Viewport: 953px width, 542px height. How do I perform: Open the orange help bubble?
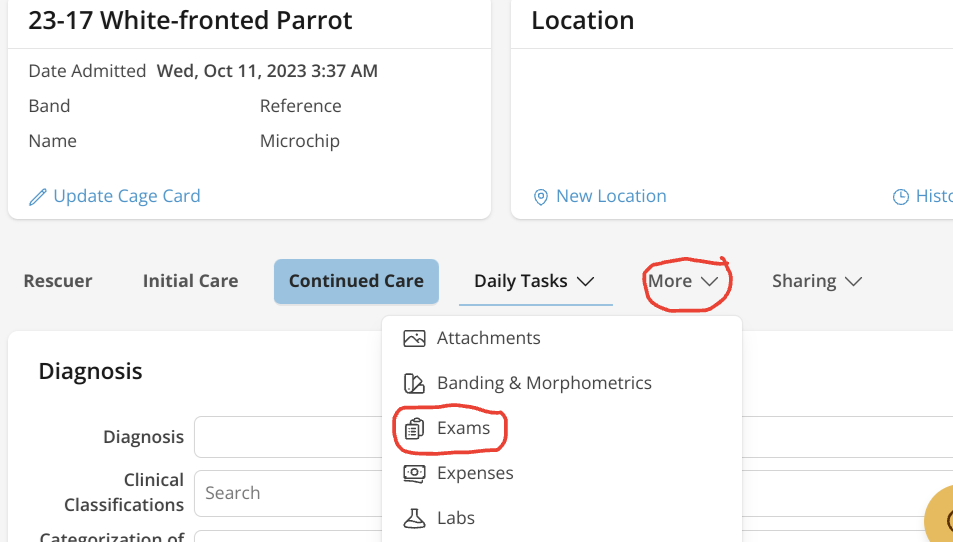point(941,518)
